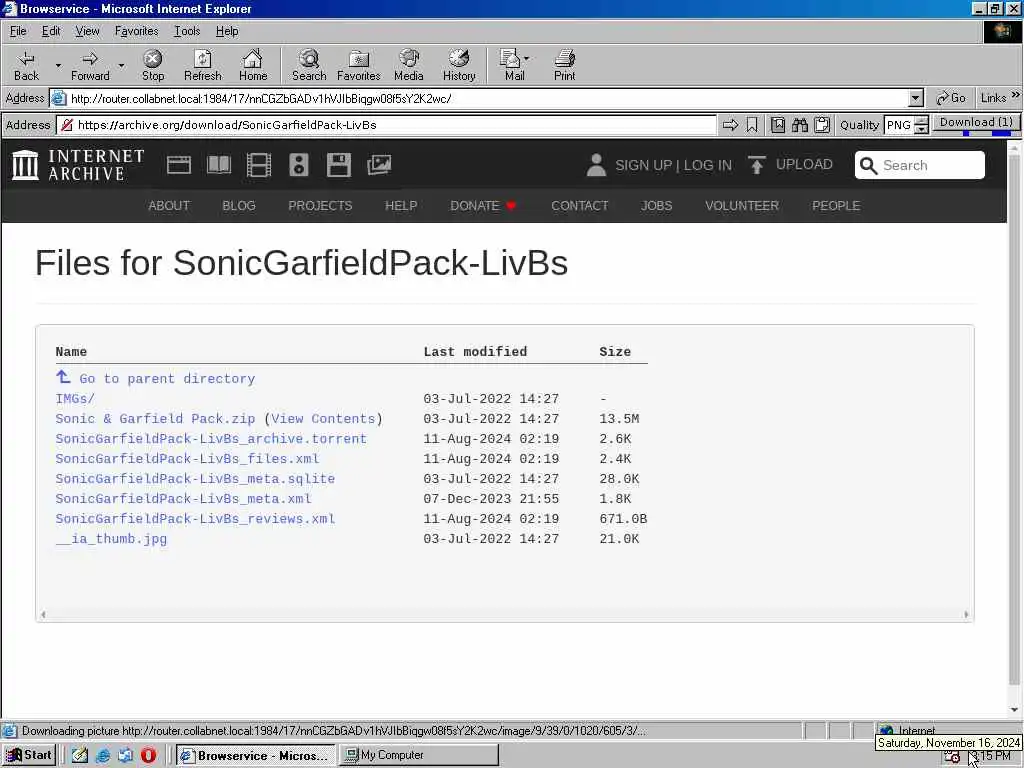The image size is (1024, 768).
Task: Decrease Quality with the down stepper arrow
Action: point(921,129)
